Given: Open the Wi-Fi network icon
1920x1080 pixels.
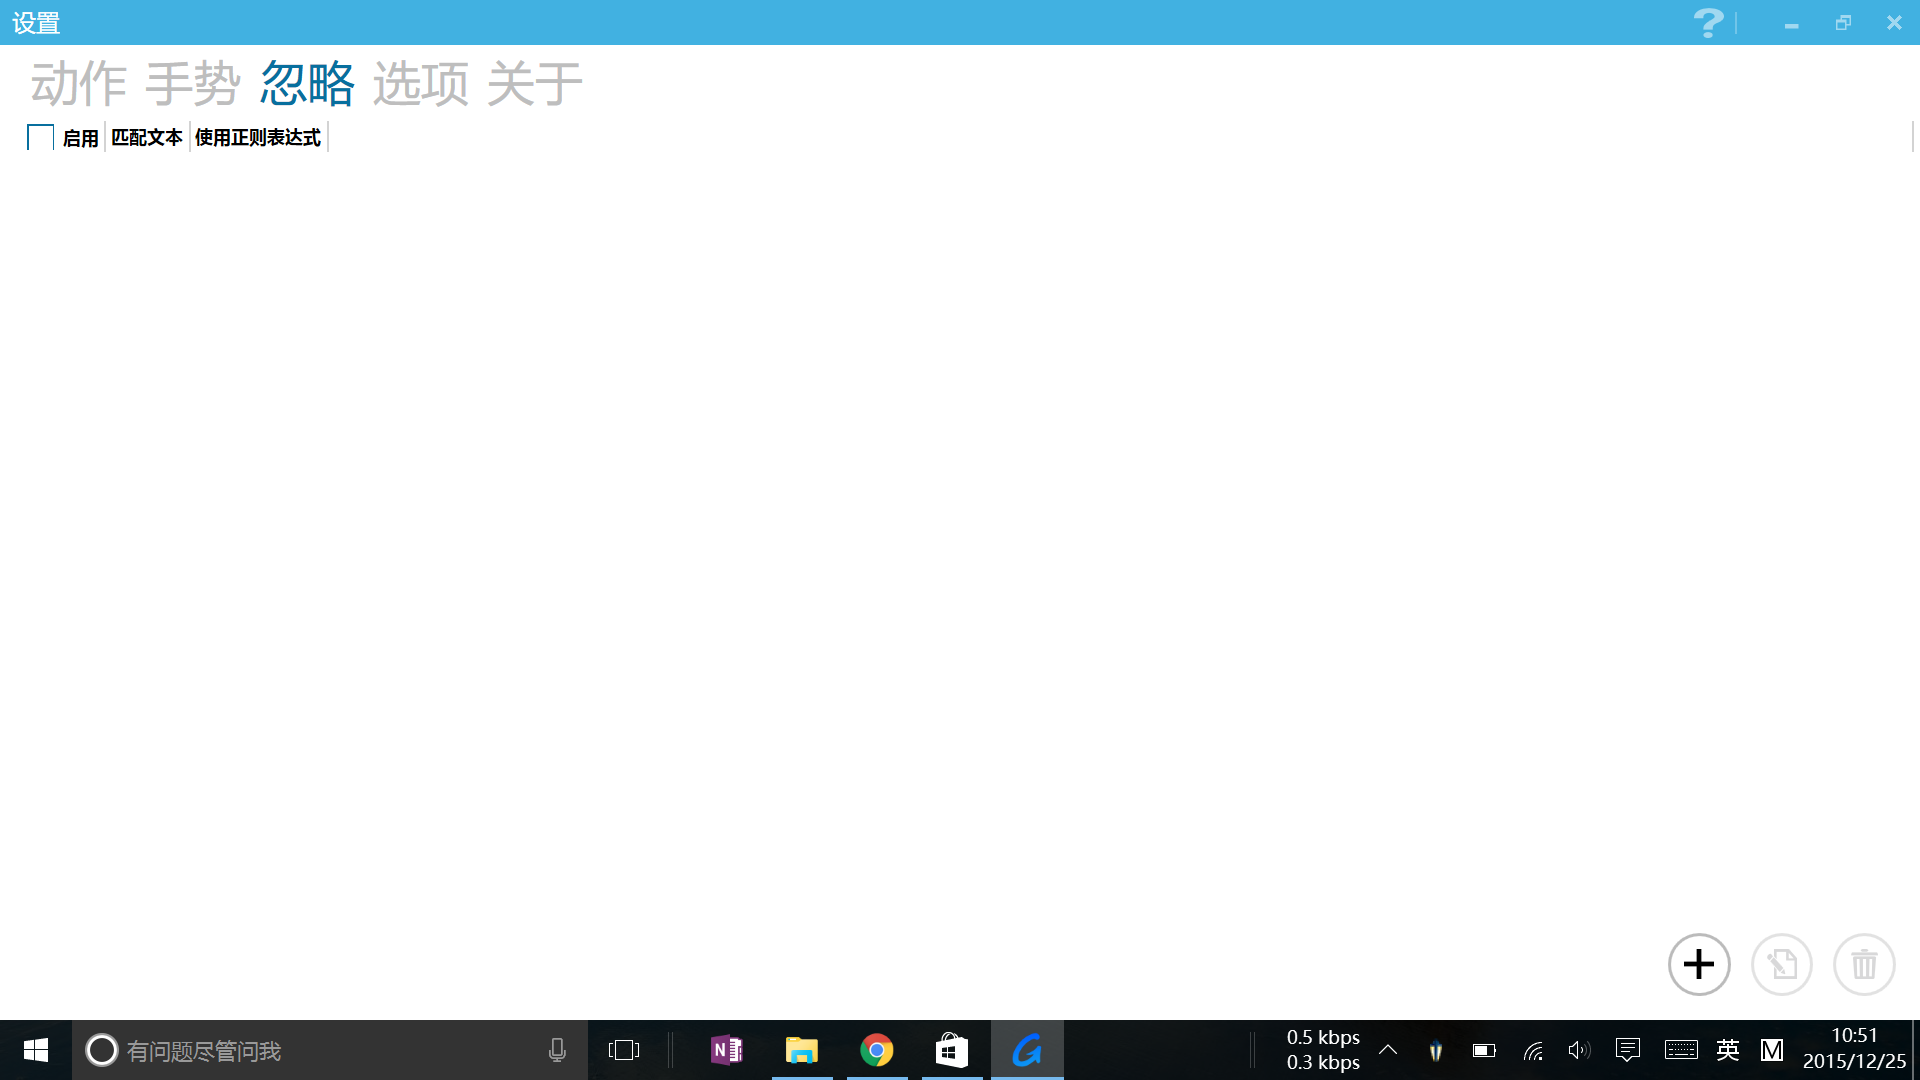Looking at the screenshot, I should coord(1533,1050).
